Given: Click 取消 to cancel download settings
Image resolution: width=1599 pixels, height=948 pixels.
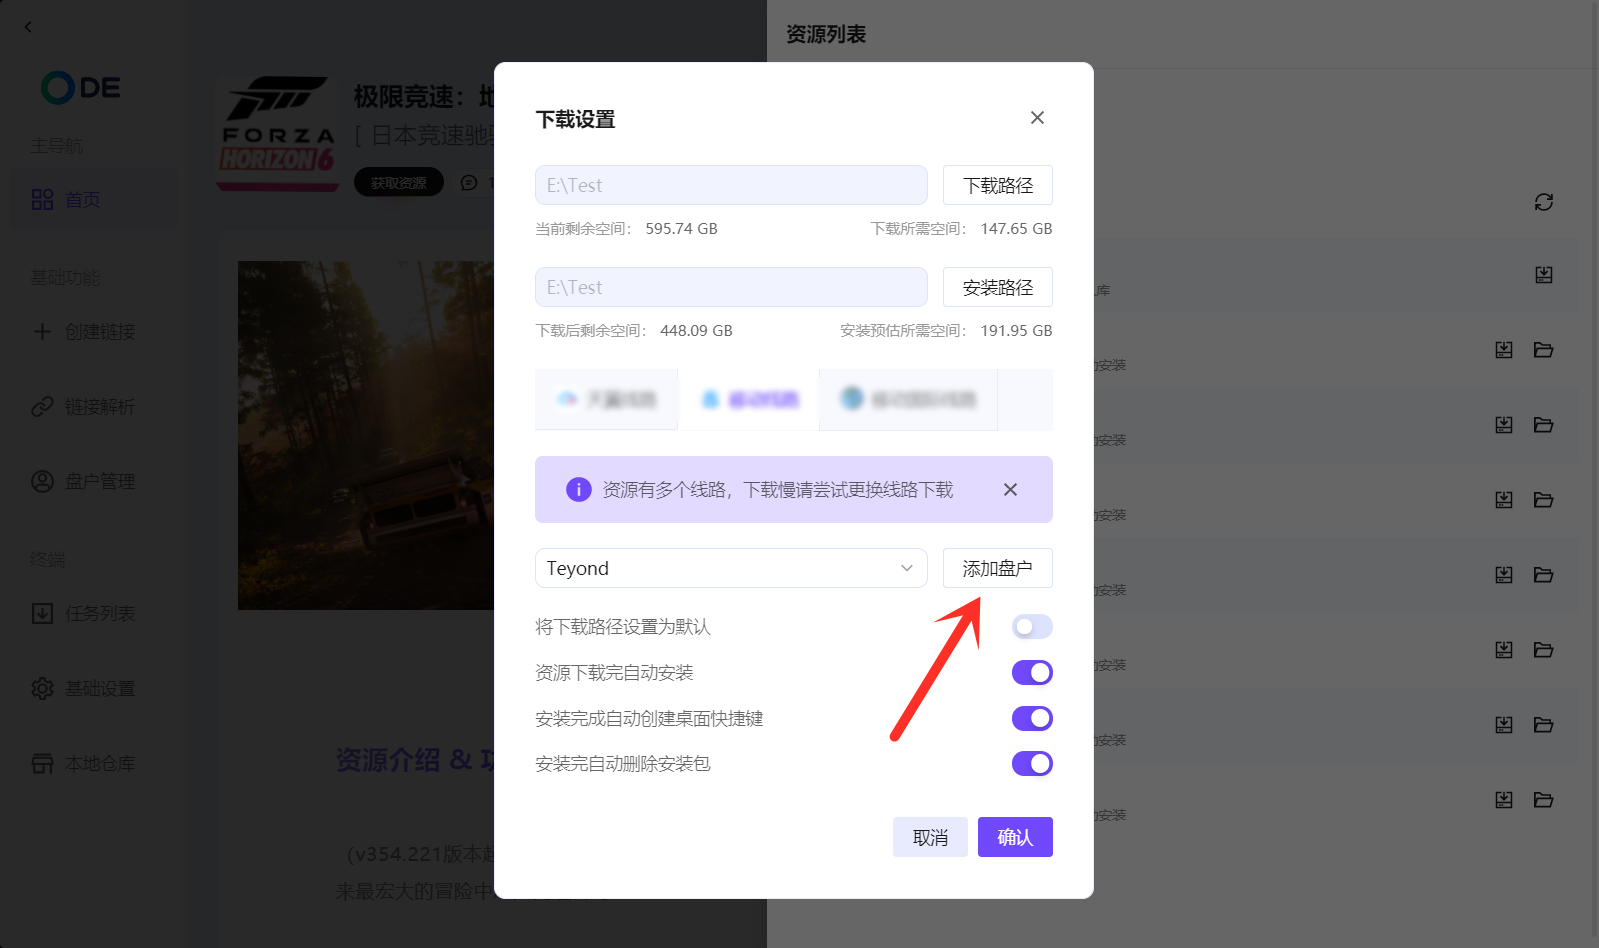Looking at the screenshot, I should [x=930, y=837].
